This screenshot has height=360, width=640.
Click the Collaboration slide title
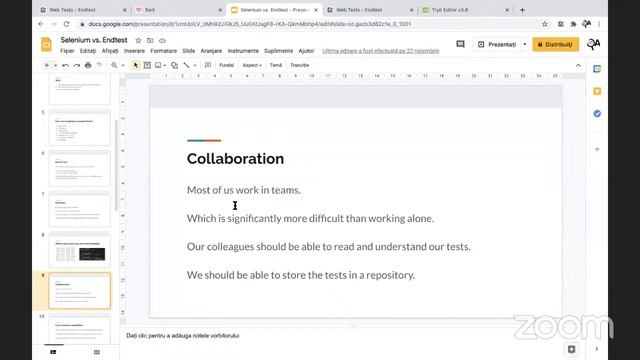[236, 159]
